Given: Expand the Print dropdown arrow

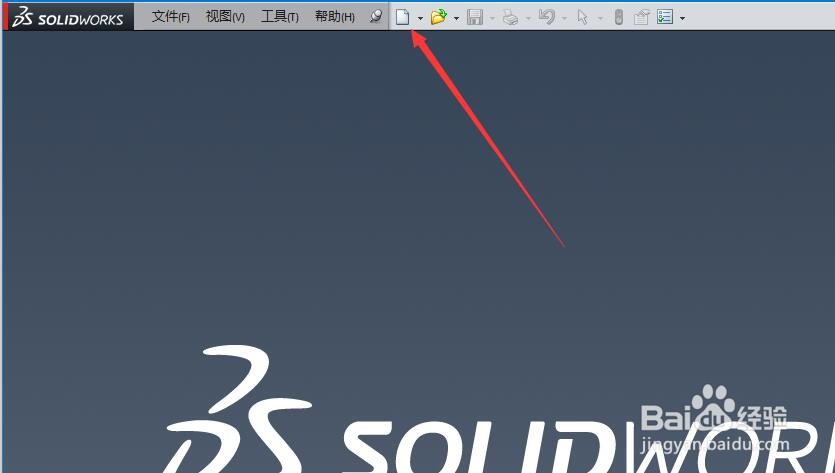Looking at the screenshot, I should click(528, 18).
